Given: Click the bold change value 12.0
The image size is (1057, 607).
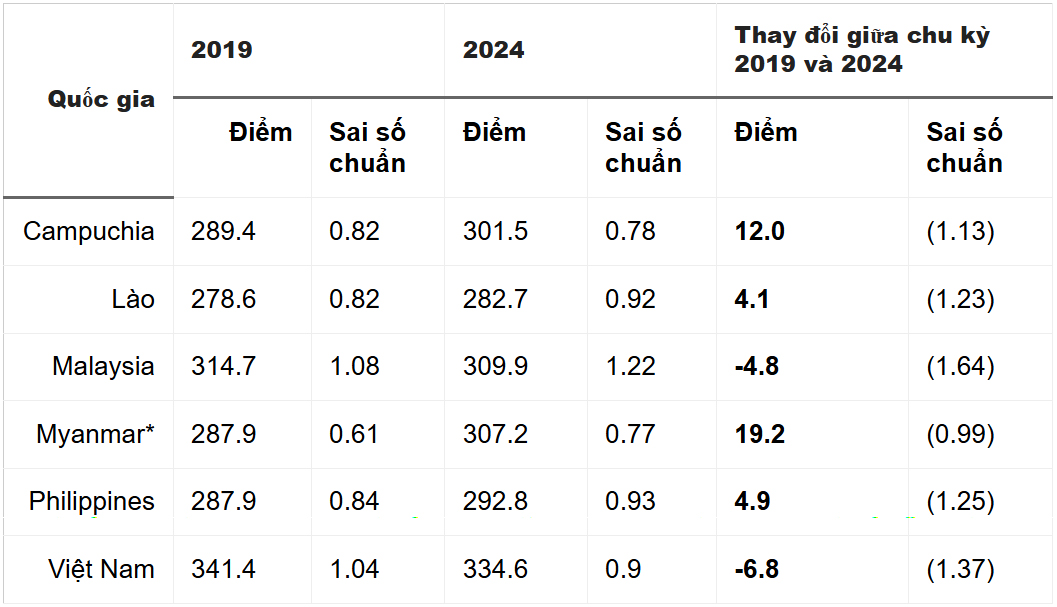Looking at the screenshot, I should [x=759, y=232].
